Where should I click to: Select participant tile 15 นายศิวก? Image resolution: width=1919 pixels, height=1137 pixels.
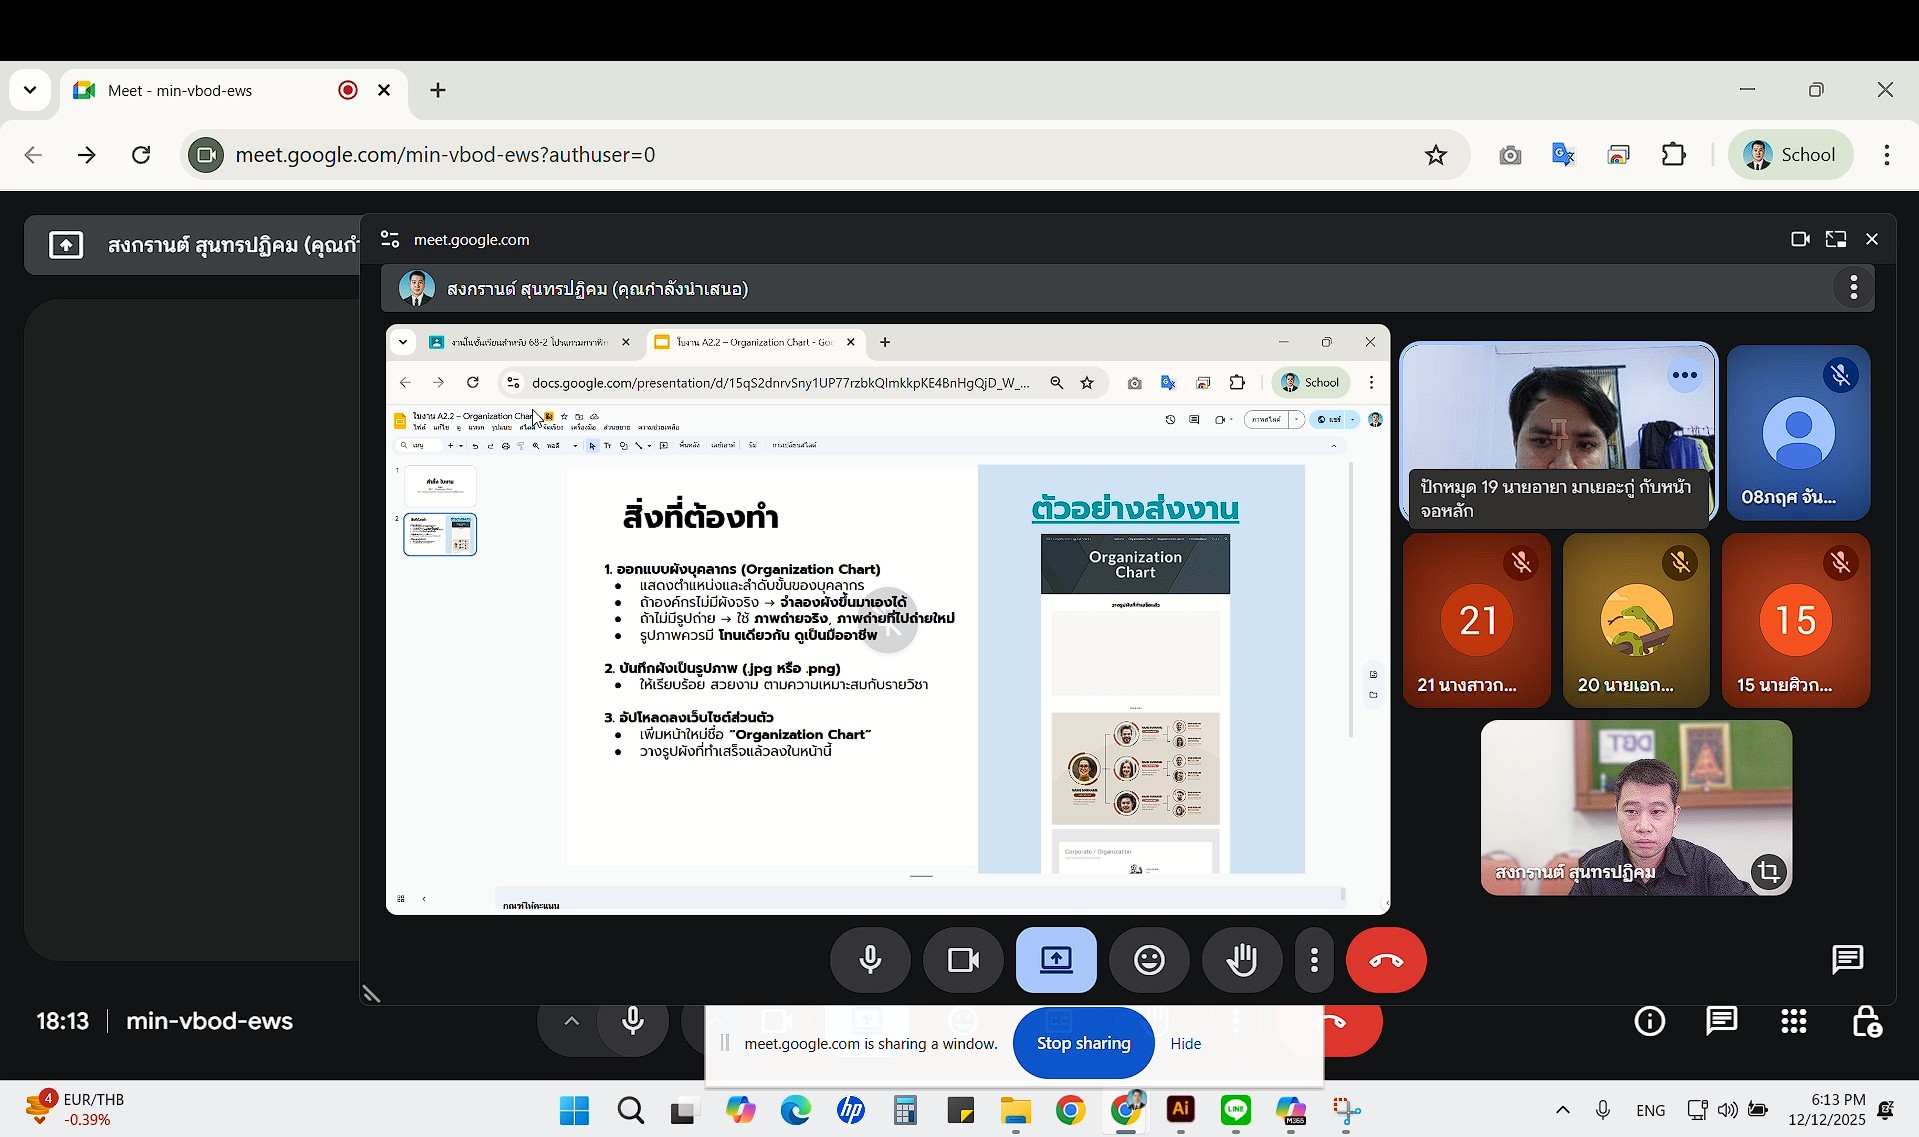[x=1796, y=620]
